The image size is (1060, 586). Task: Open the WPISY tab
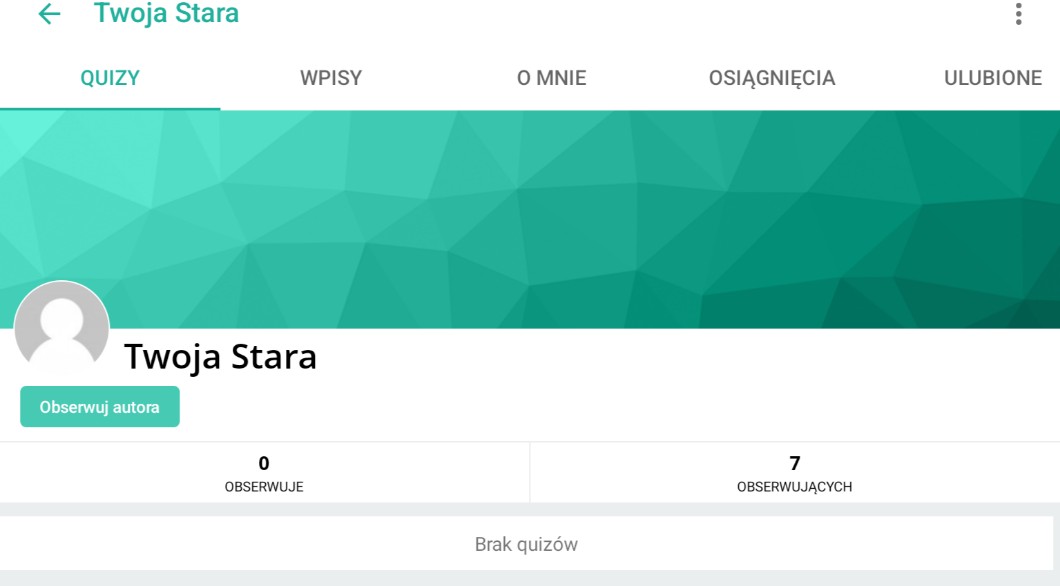point(331,78)
